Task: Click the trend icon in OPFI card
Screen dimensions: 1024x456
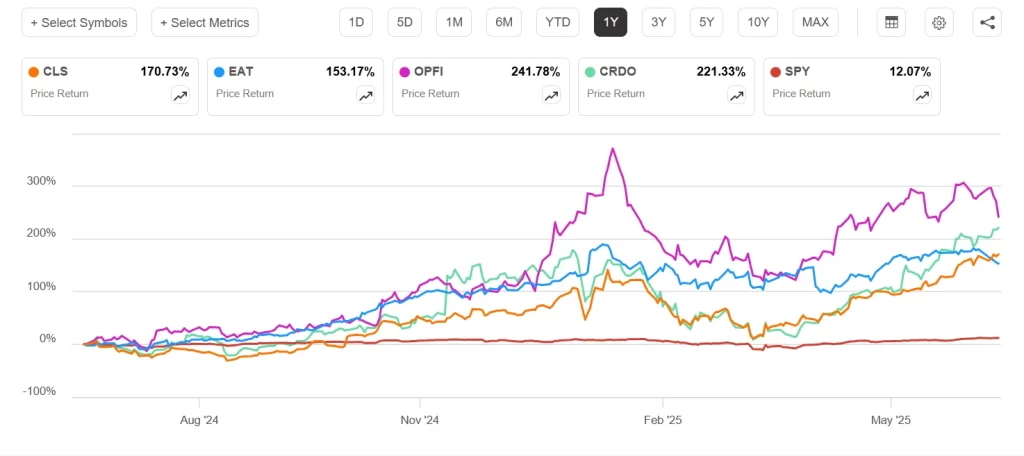Action: tap(551, 95)
